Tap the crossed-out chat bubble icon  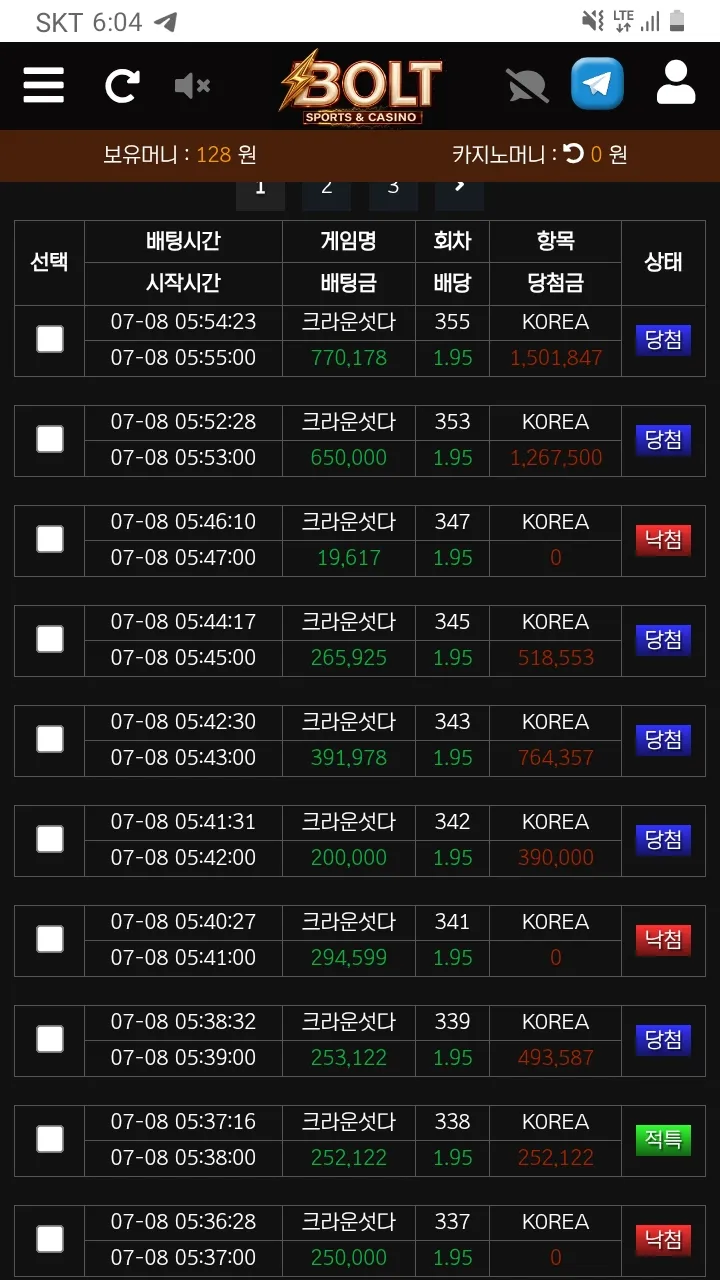[x=527, y=85]
